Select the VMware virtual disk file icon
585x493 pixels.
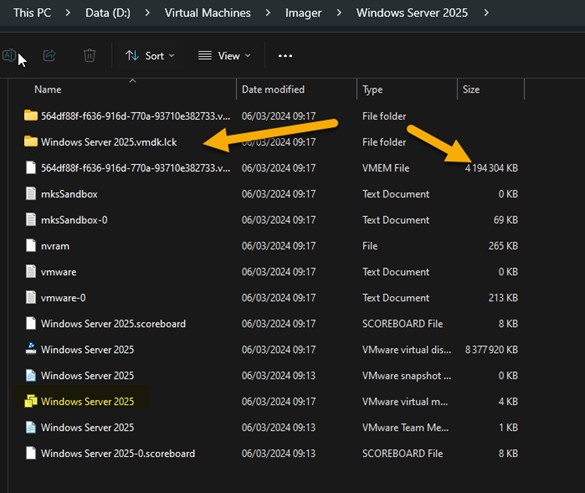coord(31,349)
